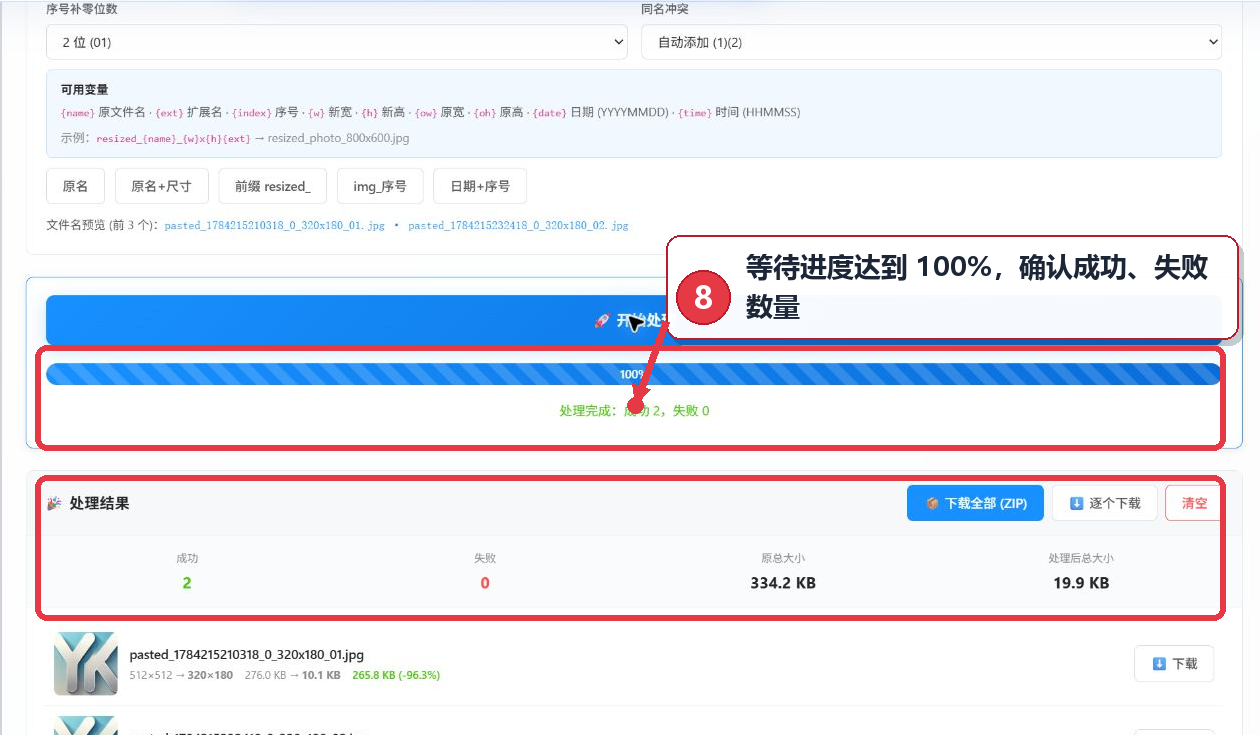Click preview filename pasted_1784215210318_0_320x180_01.jpg
The image size is (1260, 735).
[275, 226]
